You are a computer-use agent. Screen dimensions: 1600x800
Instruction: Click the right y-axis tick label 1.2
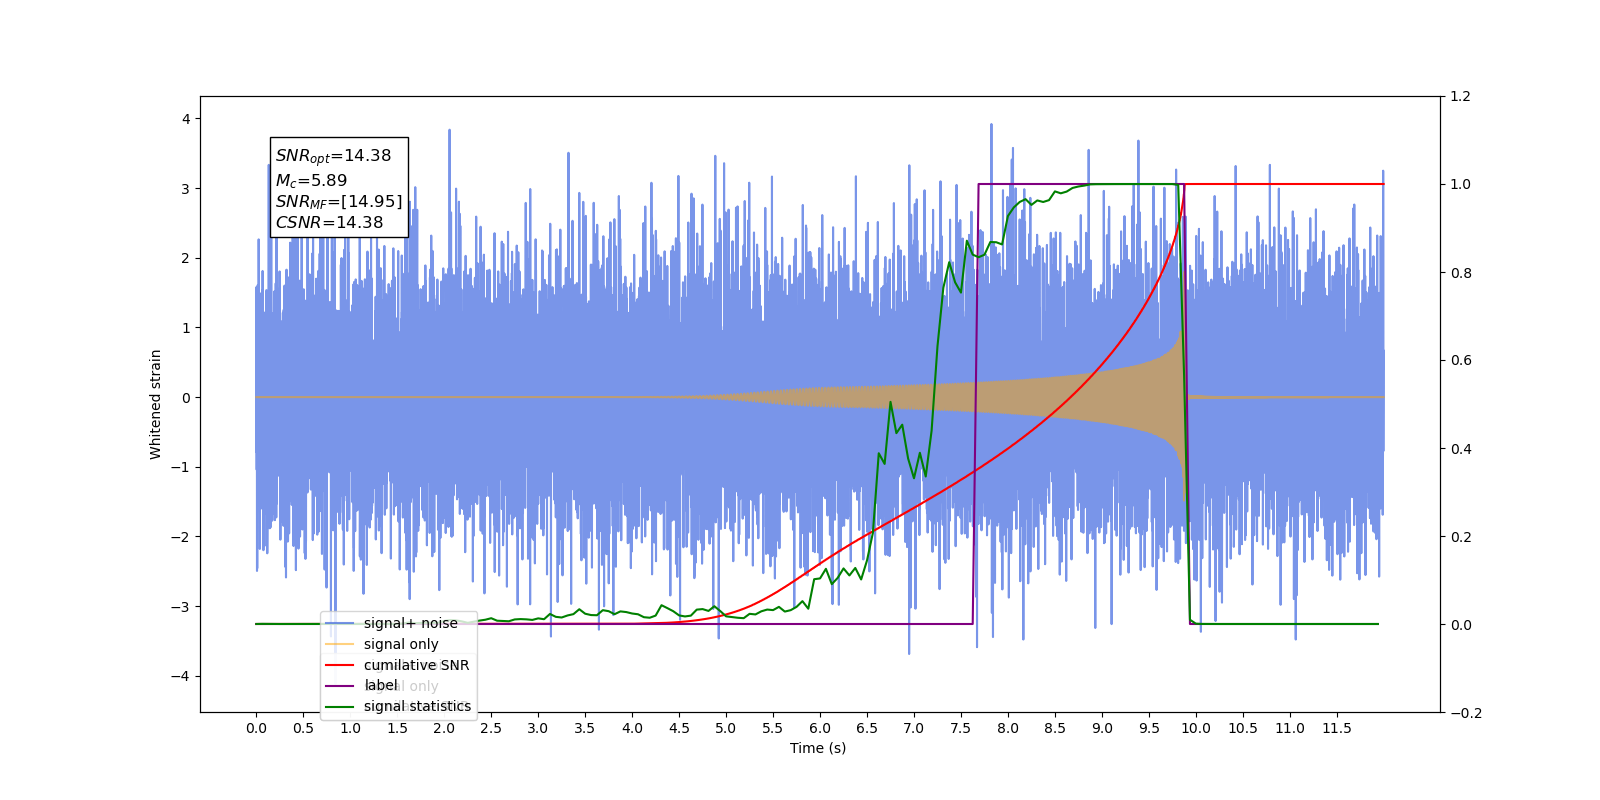(1460, 97)
